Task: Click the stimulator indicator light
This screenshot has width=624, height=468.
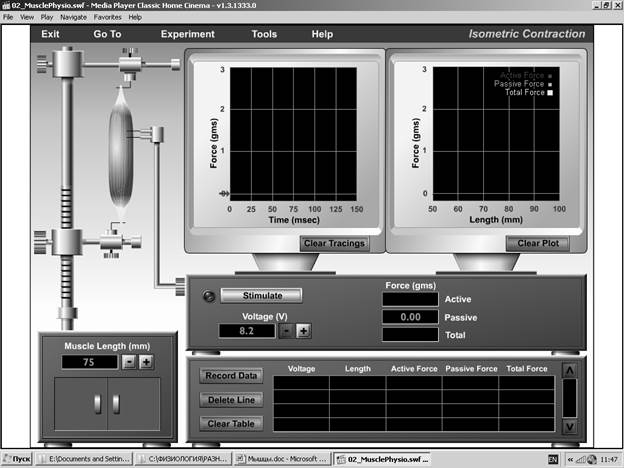Action: pos(209,296)
